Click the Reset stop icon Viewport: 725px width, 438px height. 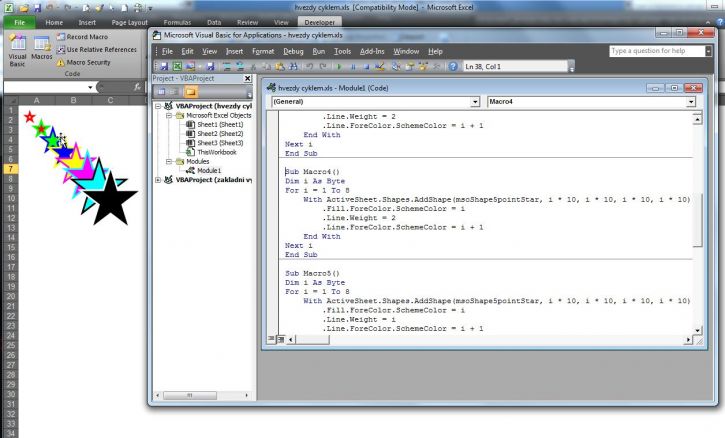click(x=366, y=67)
